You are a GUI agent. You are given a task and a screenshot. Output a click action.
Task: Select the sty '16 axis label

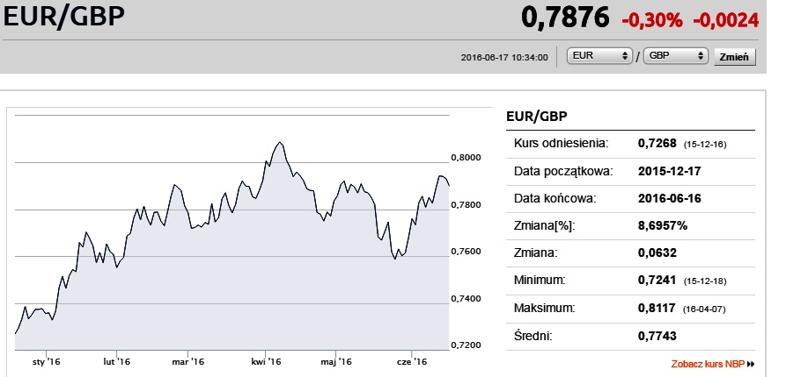pos(45,361)
